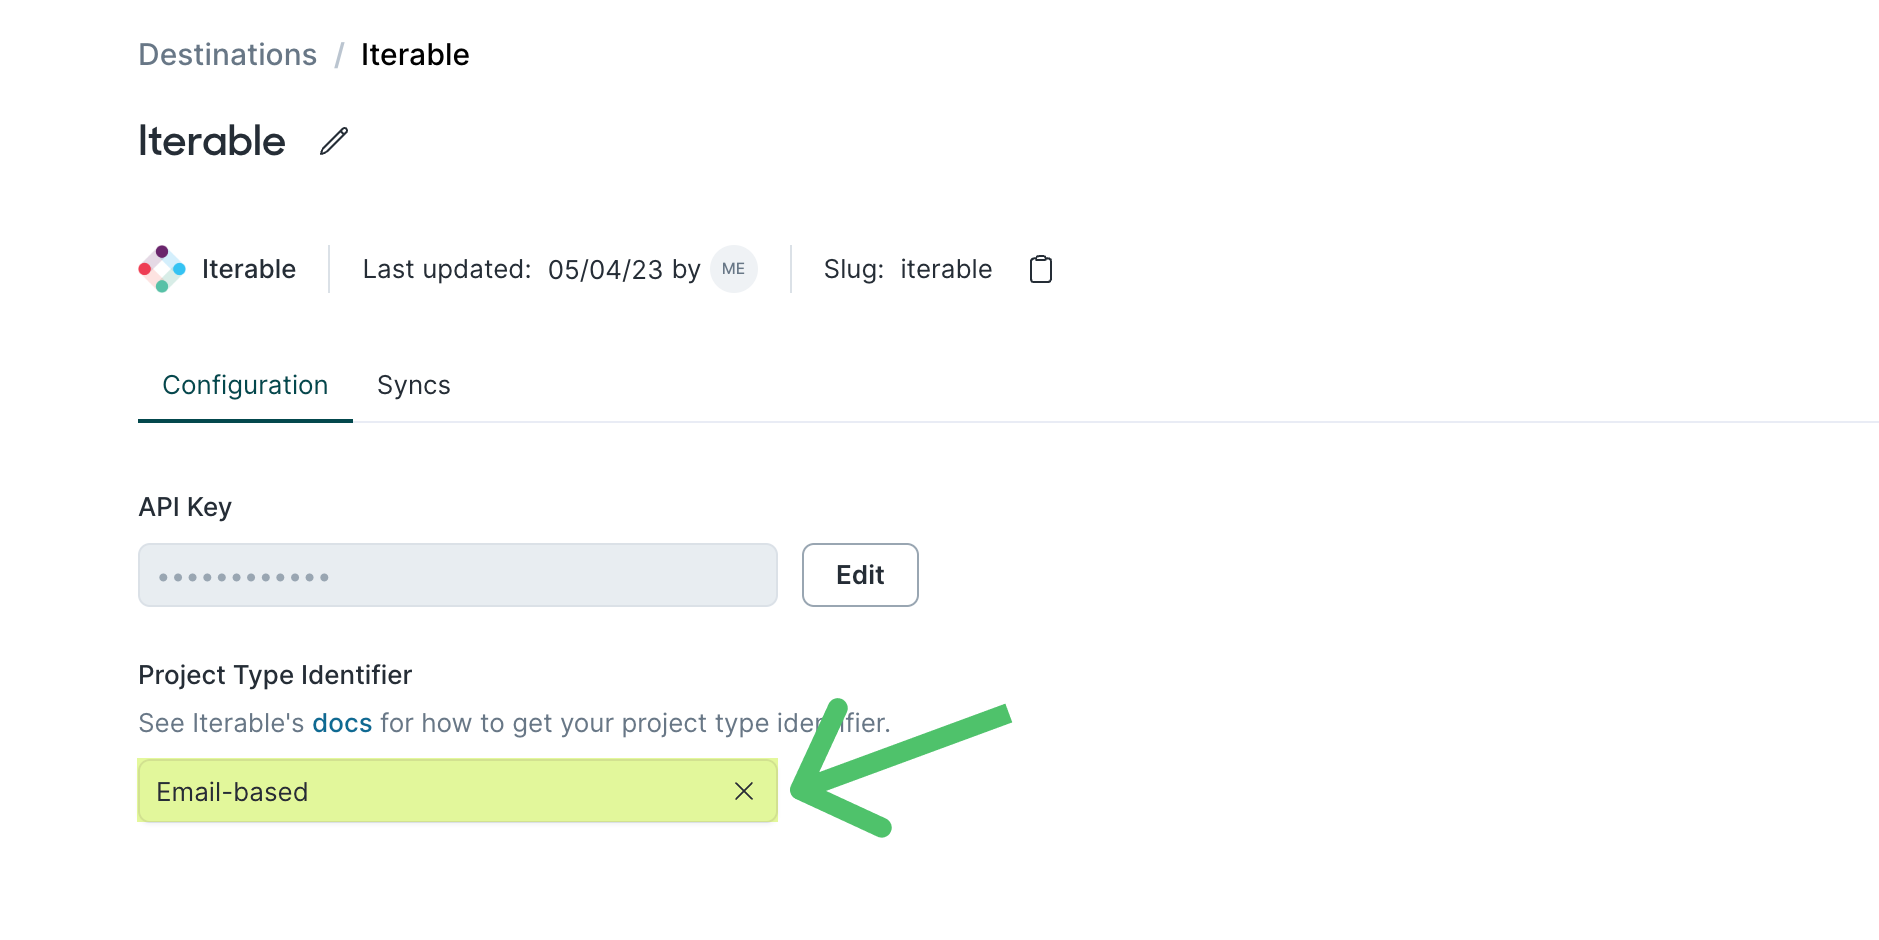The image size is (1879, 940).
Task: Click the colorful Iterable brand mark
Action: click(160, 268)
